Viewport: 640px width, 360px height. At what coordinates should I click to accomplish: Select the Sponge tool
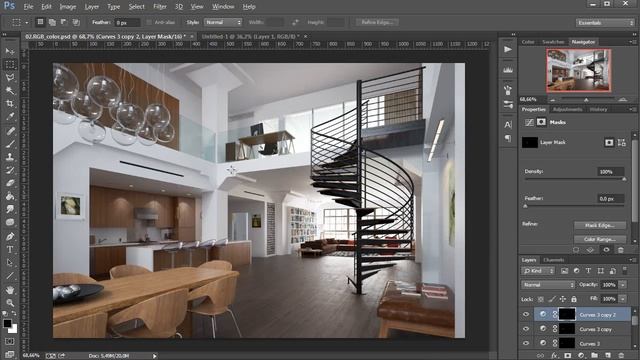[x=10, y=222]
